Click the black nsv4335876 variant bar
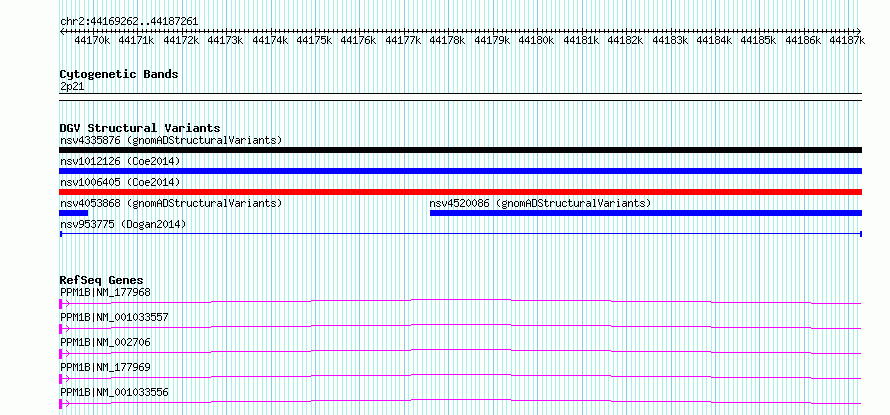Image resolution: width=890 pixels, height=415 pixels. tap(460, 150)
